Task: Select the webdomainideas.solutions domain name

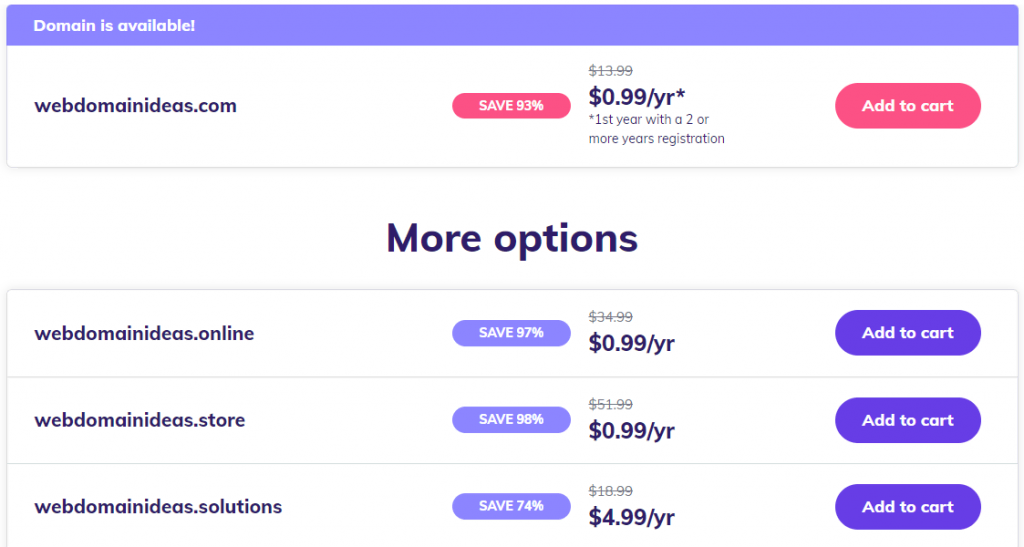Action: [x=158, y=507]
